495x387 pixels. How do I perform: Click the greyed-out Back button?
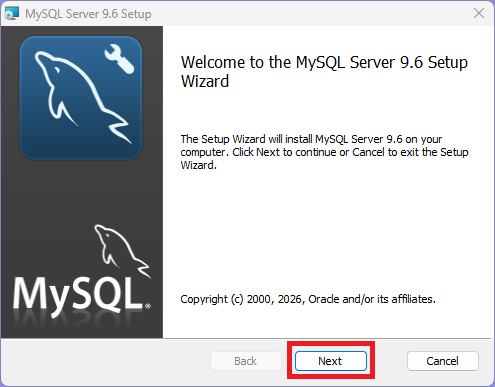(x=246, y=361)
